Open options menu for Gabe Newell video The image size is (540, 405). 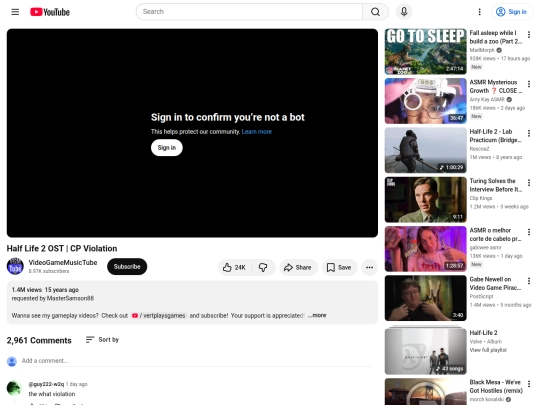pos(529,281)
